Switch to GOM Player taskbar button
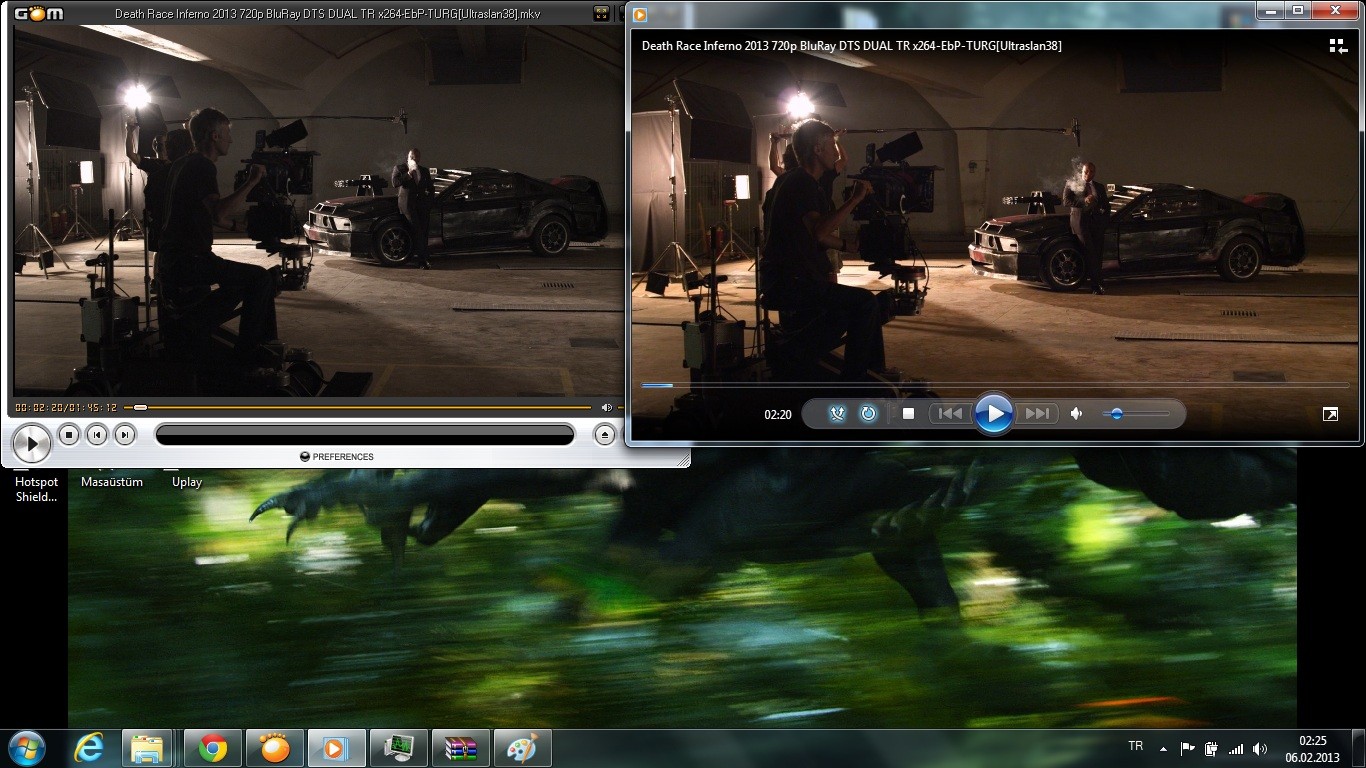The image size is (1366, 768). pyautogui.click(x=274, y=748)
